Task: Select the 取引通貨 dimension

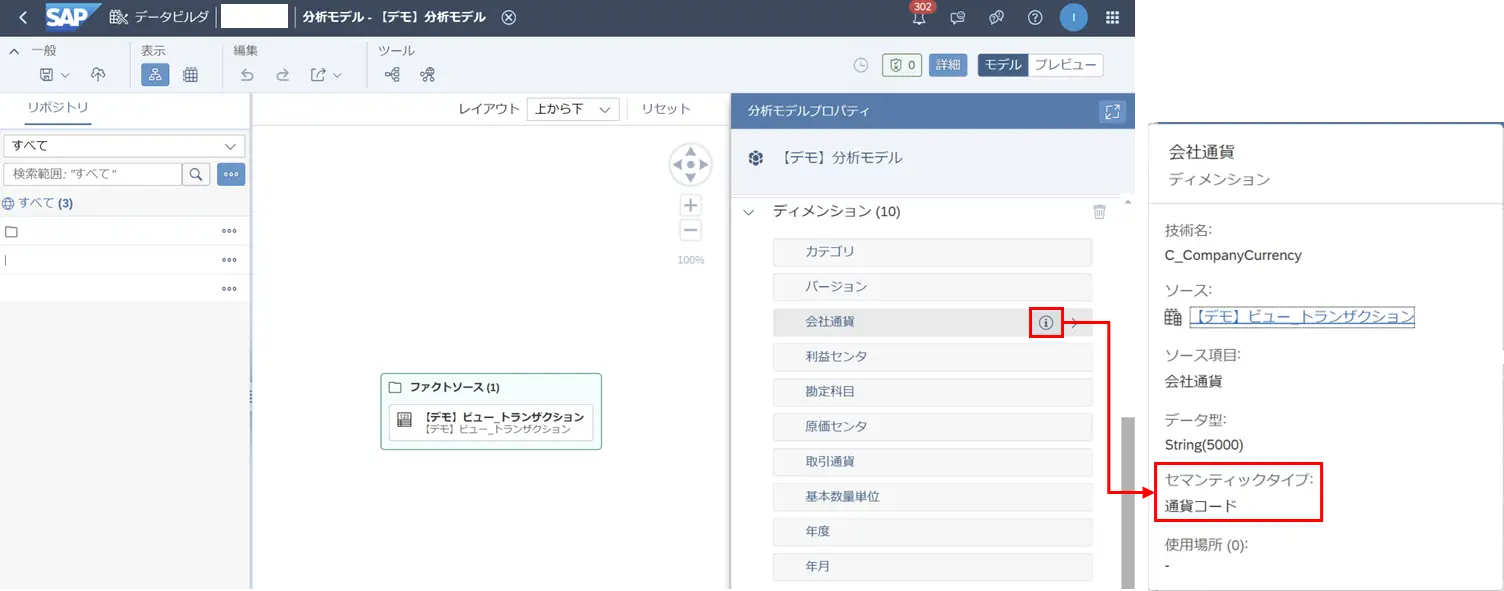Action: click(932, 462)
